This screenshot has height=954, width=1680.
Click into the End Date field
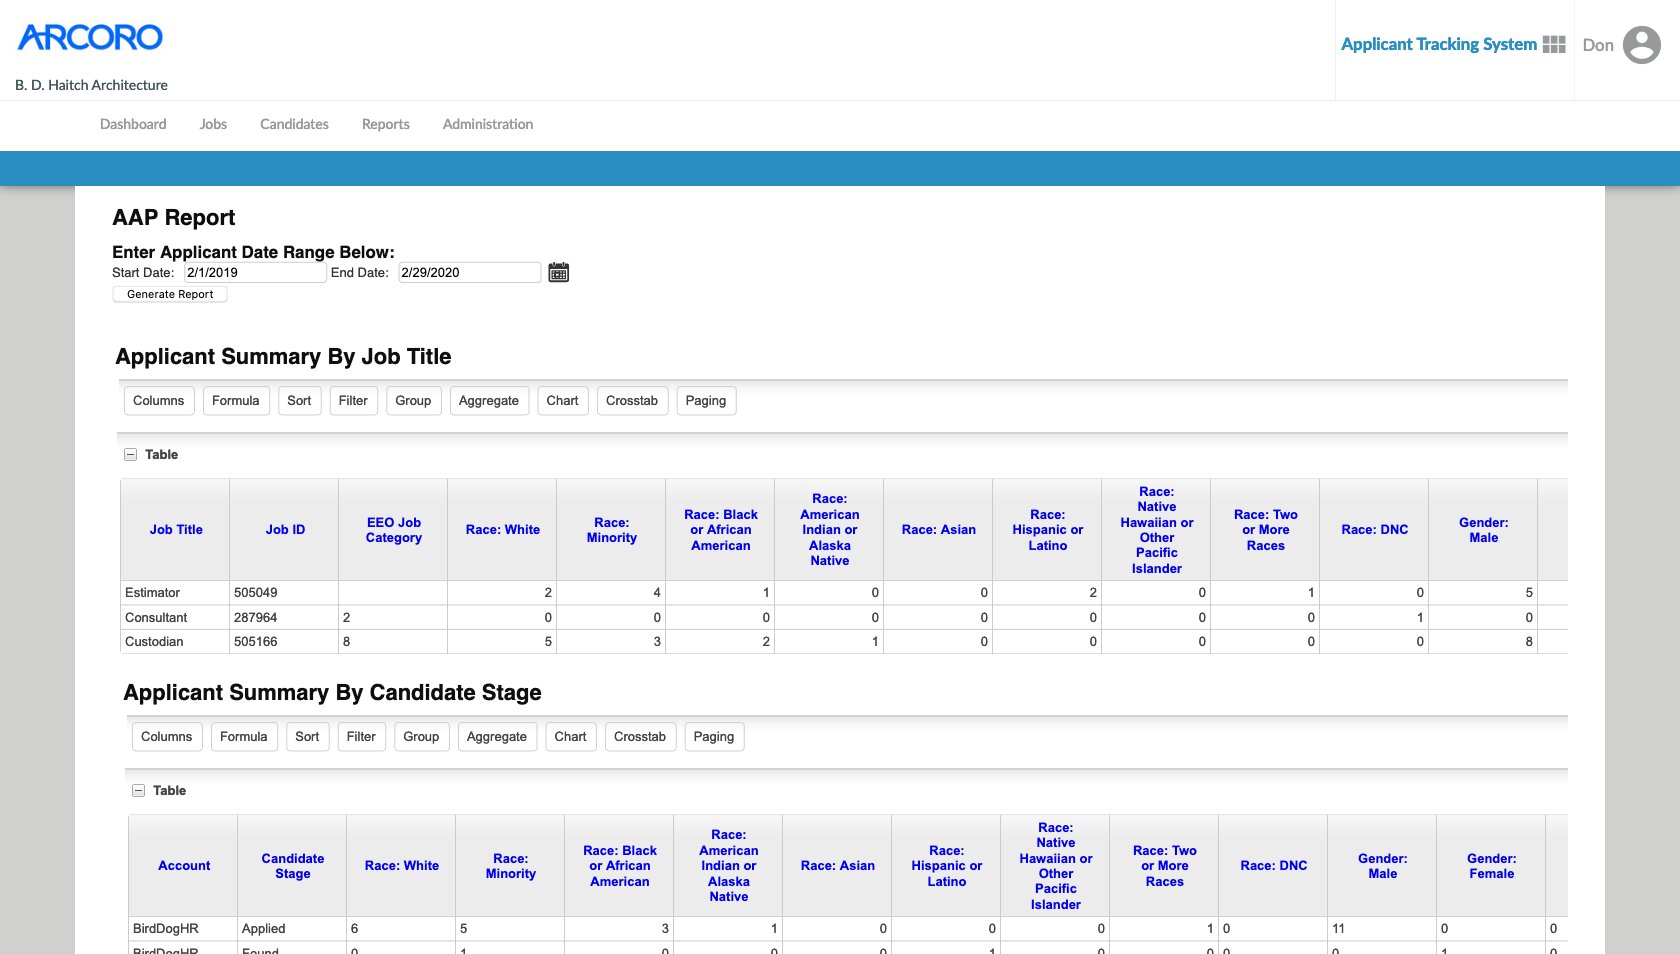[469, 272]
